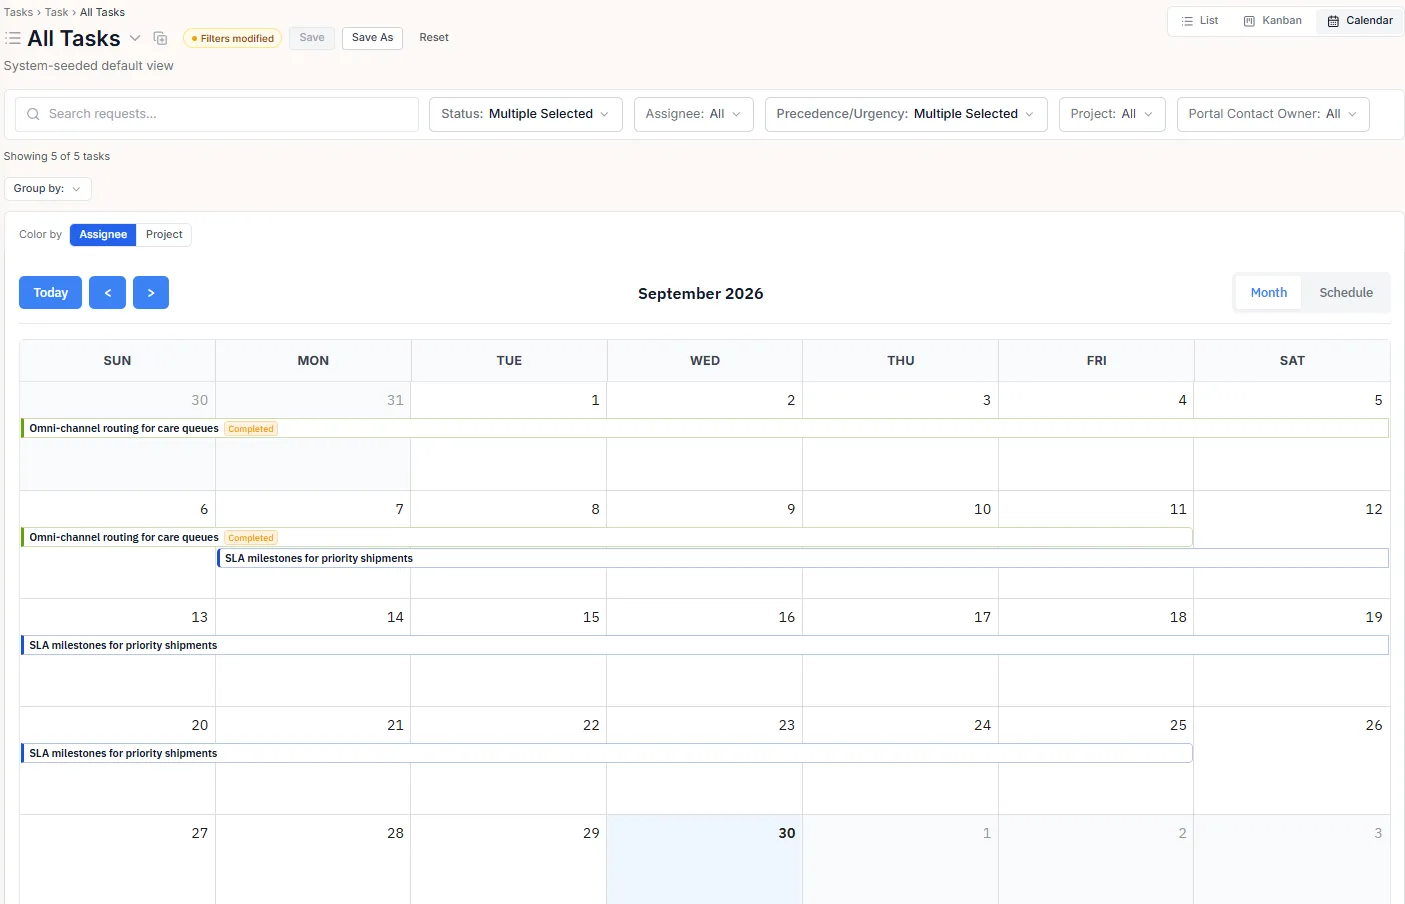The height and width of the screenshot is (904, 1405).
Task: Reset the modified filters
Action: point(434,38)
